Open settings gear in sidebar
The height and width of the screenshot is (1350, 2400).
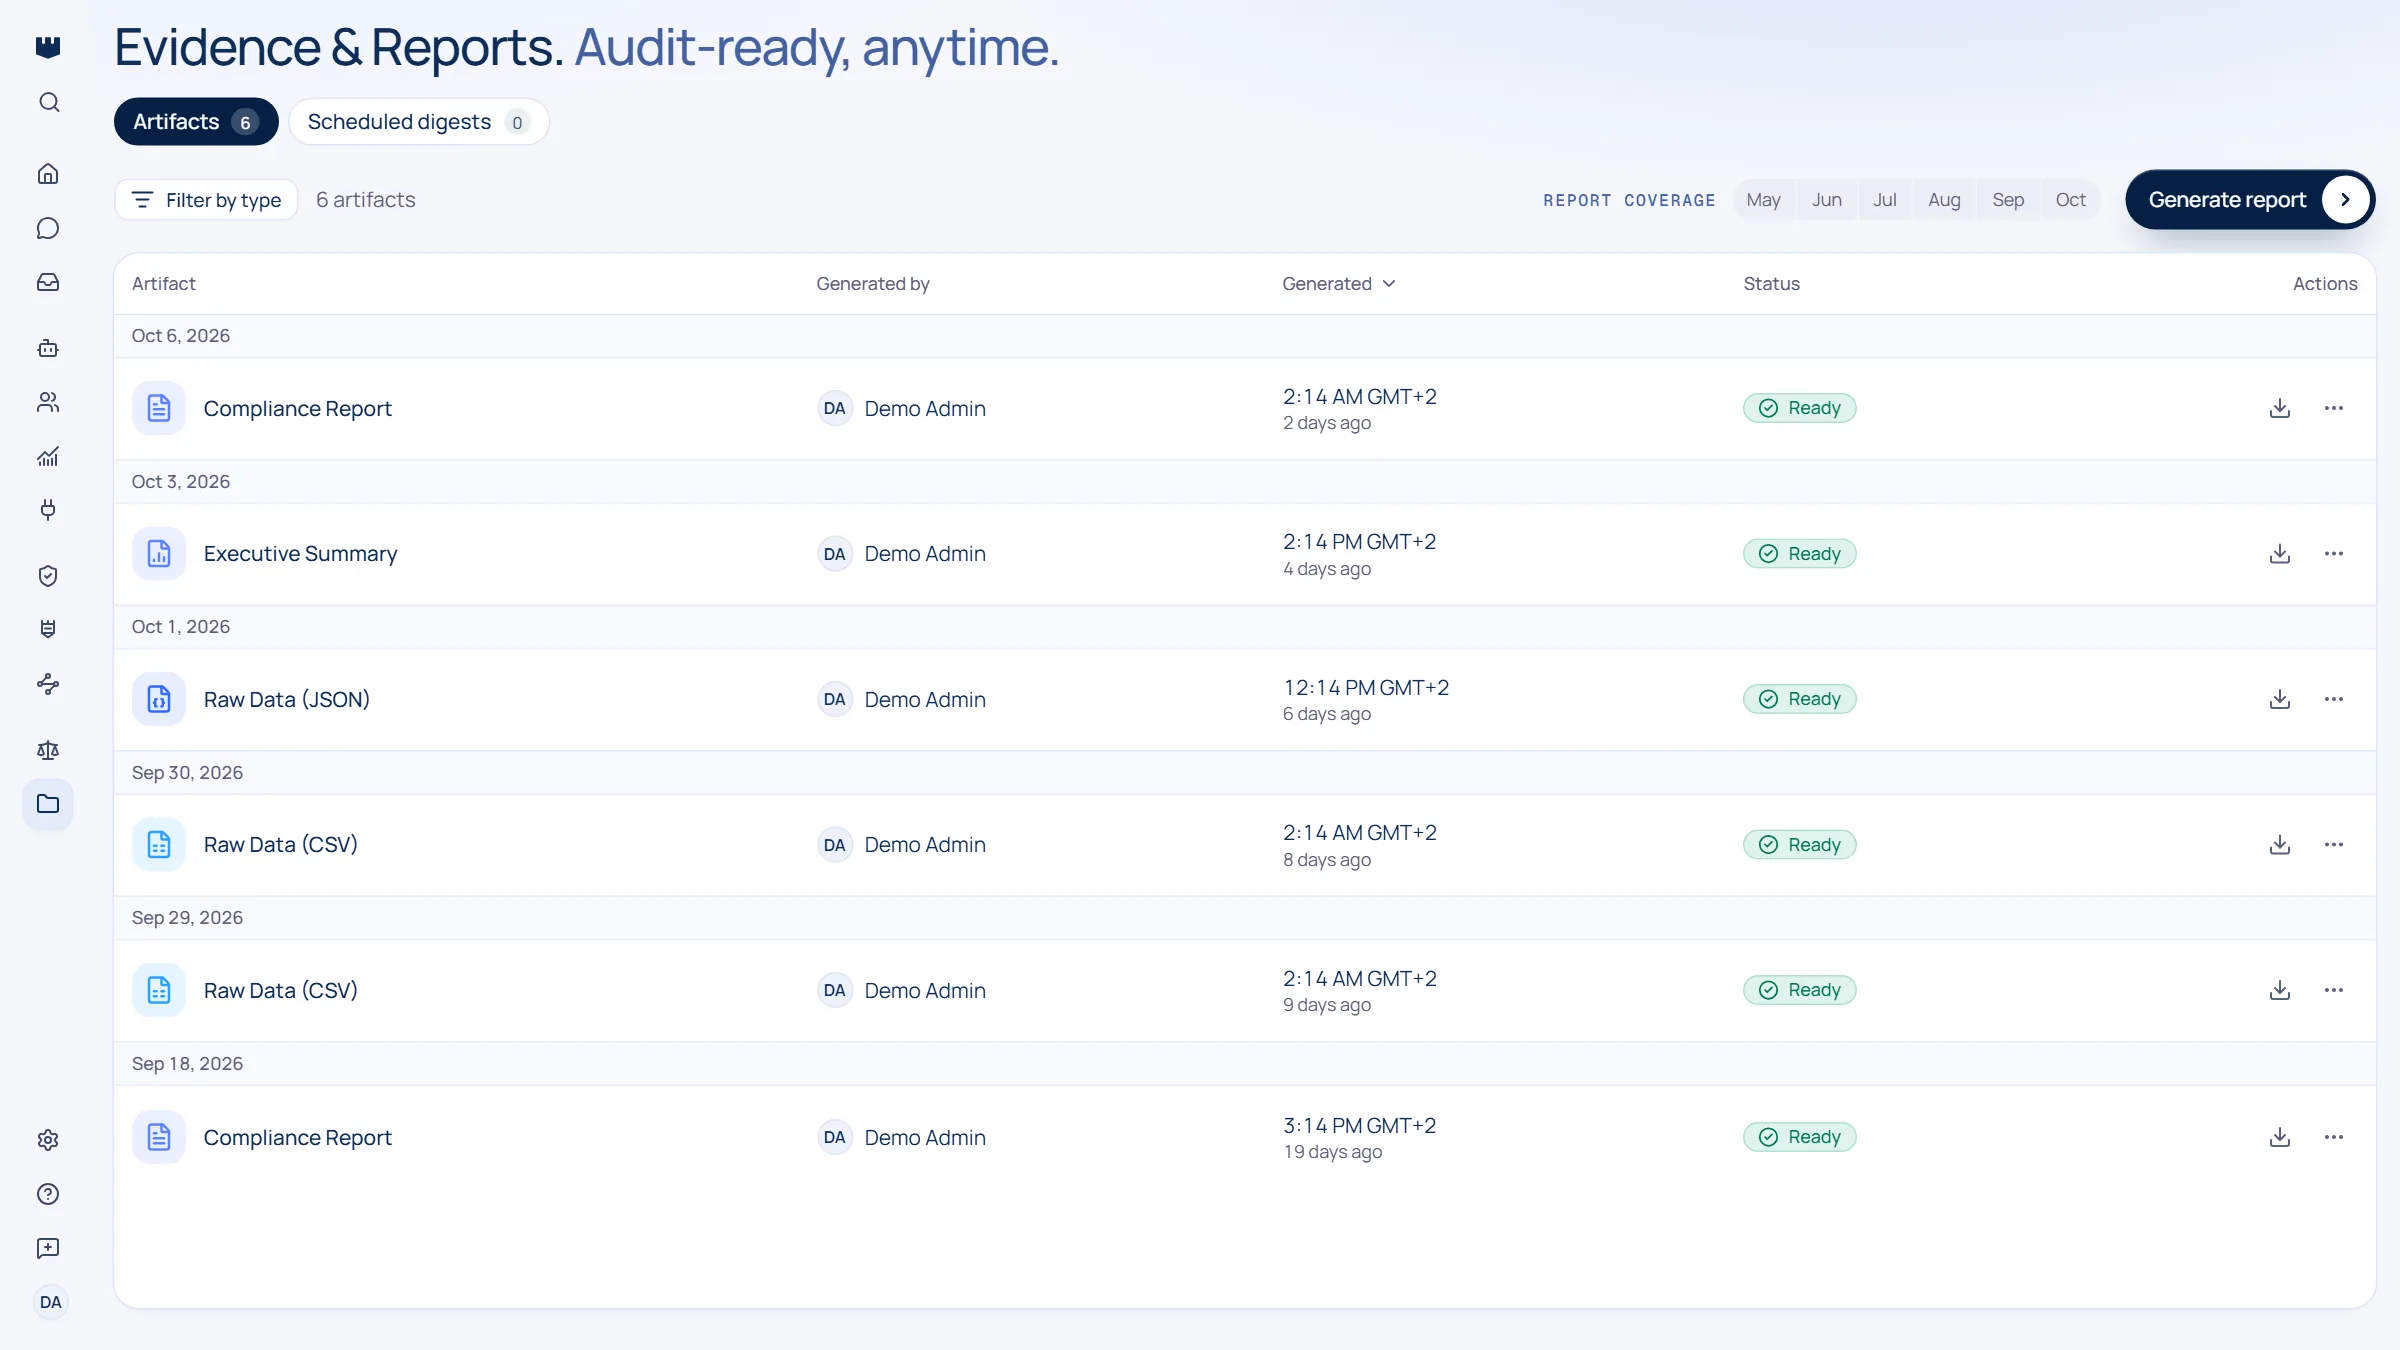(48, 1140)
